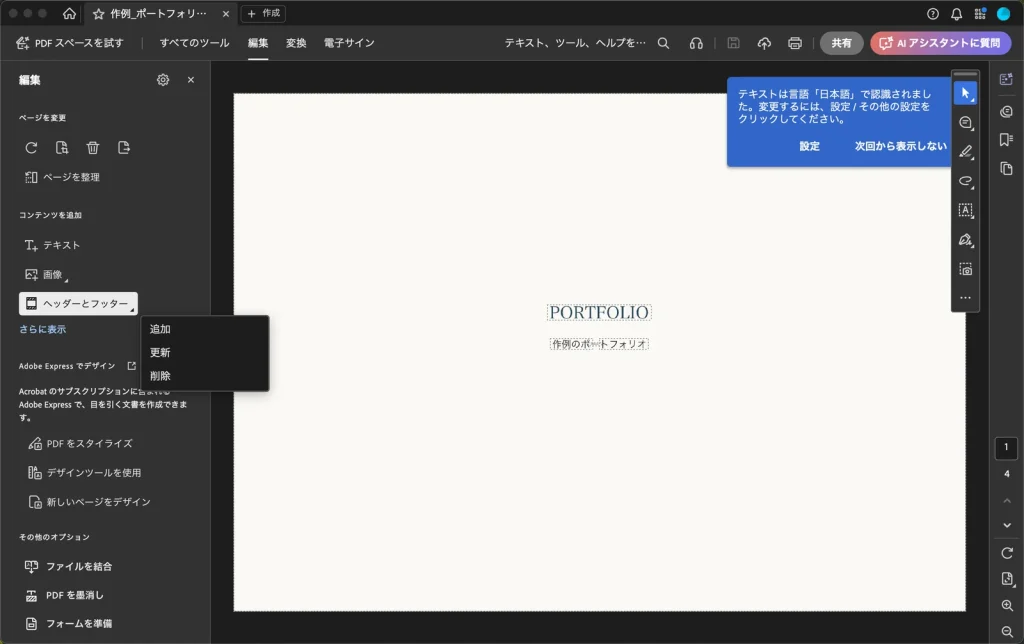
Task: Open the apps grid icon
Action: point(980,14)
